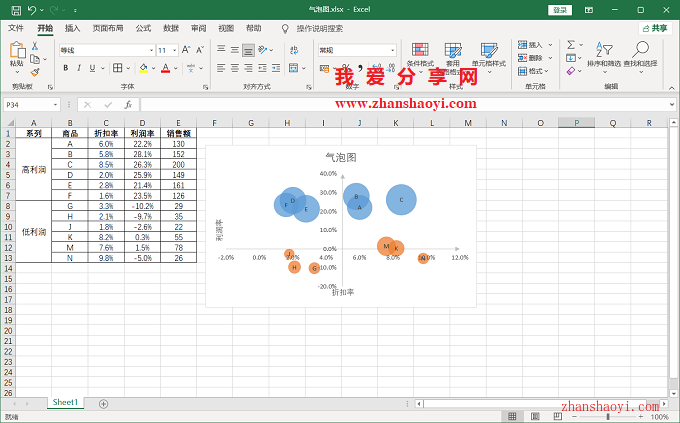
Task: Select the blue bubble labeled C in chart
Action: click(x=401, y=200)
